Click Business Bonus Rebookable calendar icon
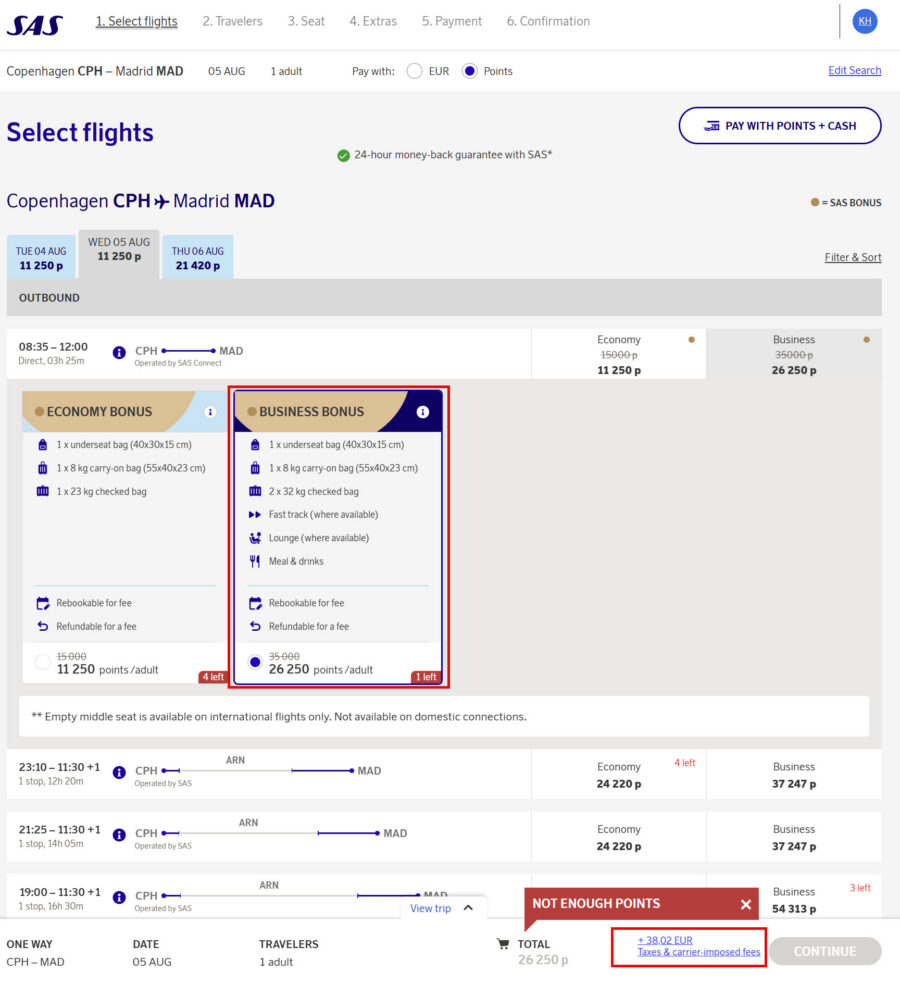The image size is (900, 984). click(x=255, y=604)
